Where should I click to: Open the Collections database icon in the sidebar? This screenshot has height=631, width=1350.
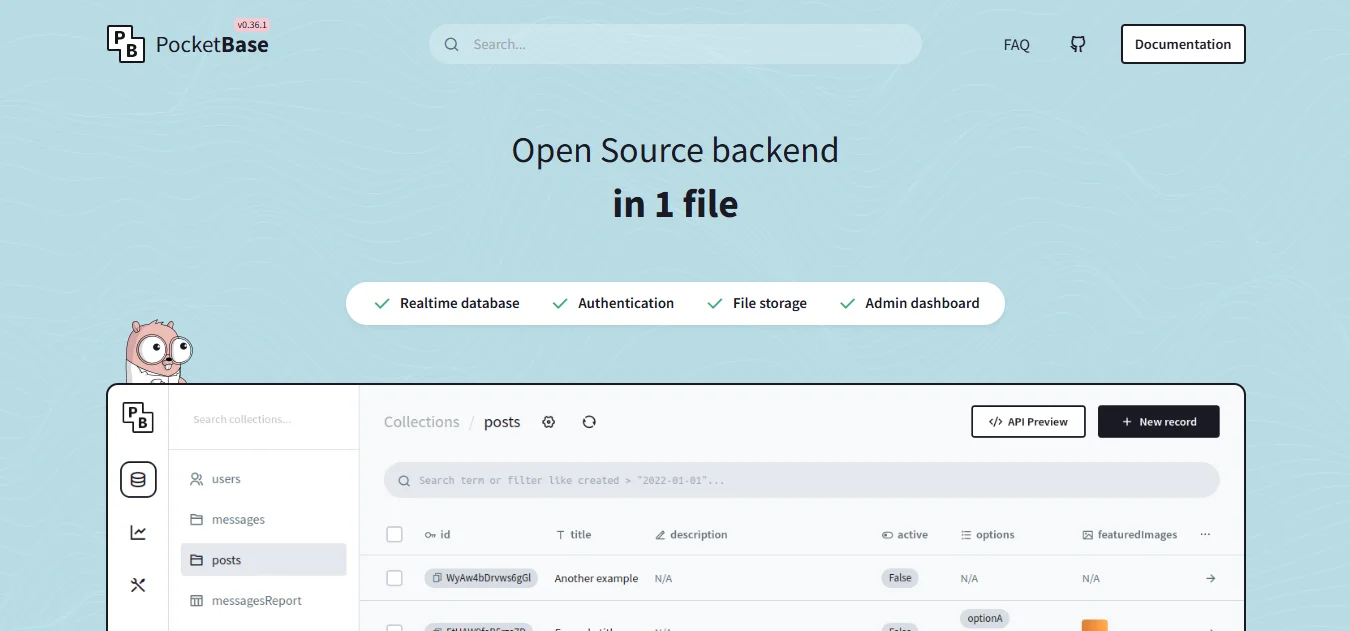[138, 479]
